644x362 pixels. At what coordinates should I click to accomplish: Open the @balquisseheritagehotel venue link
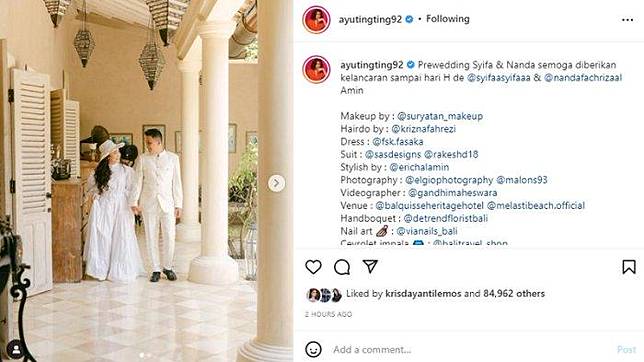429,205
